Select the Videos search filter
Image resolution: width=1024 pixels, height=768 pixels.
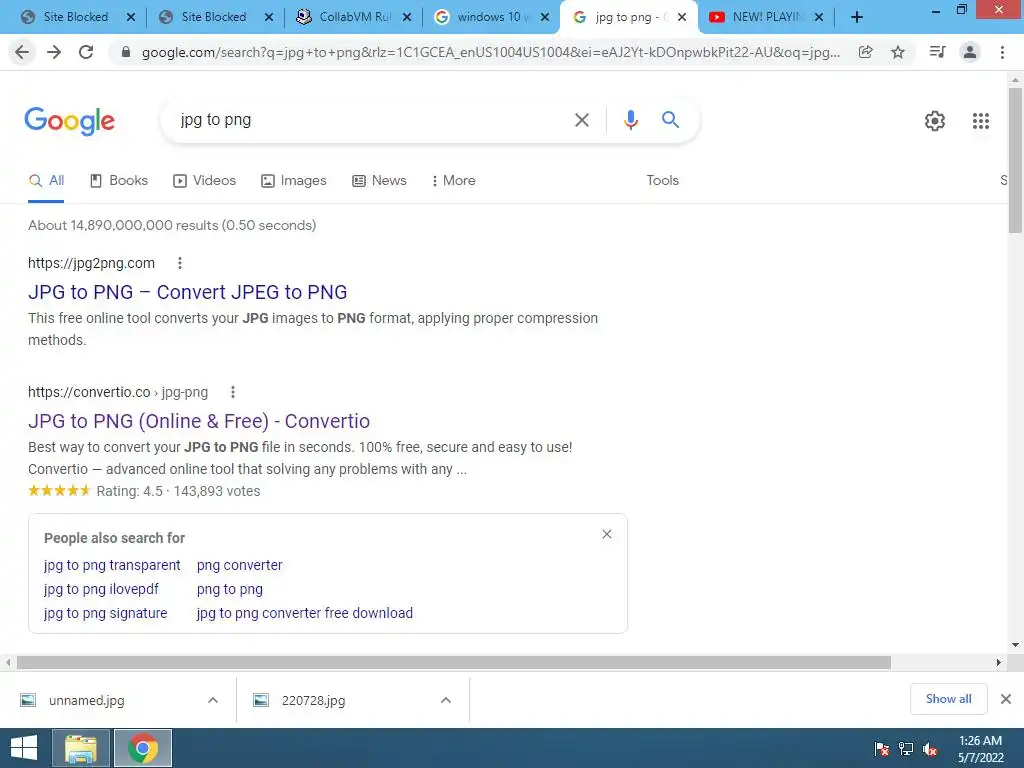tap(204, 181)
